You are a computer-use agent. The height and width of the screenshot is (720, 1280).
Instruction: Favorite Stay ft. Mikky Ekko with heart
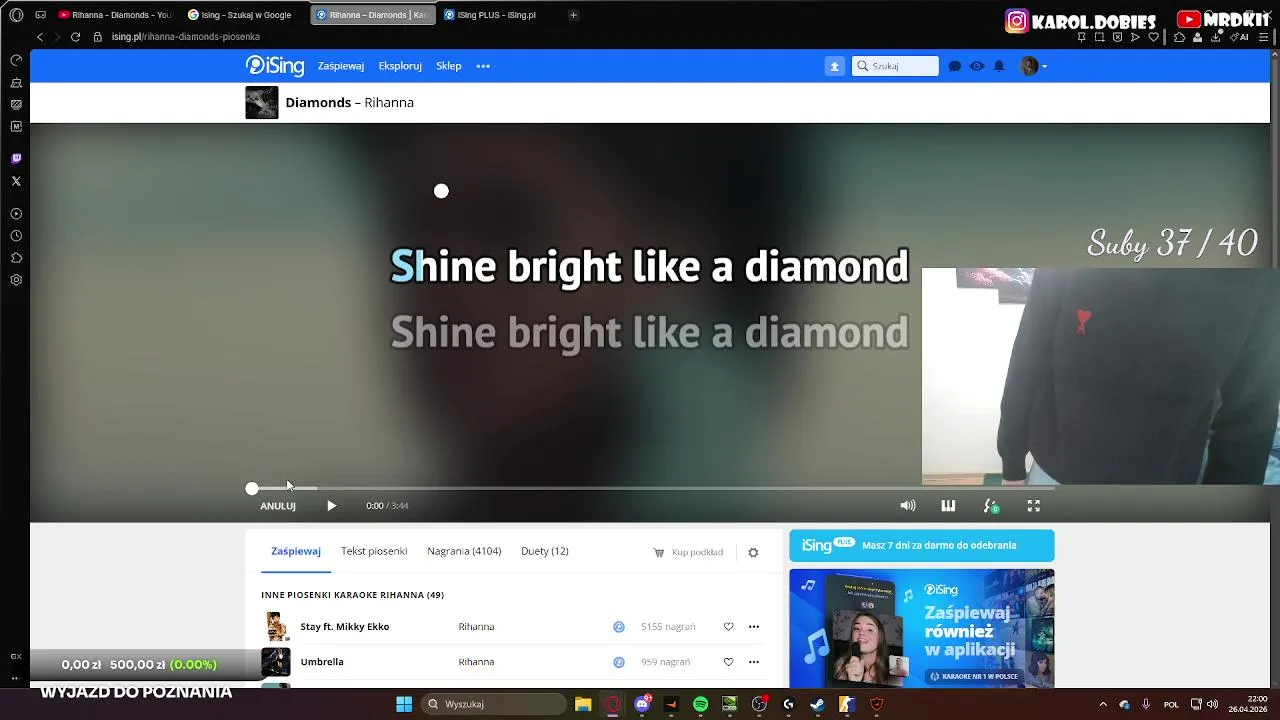click(x=729, y=627)
